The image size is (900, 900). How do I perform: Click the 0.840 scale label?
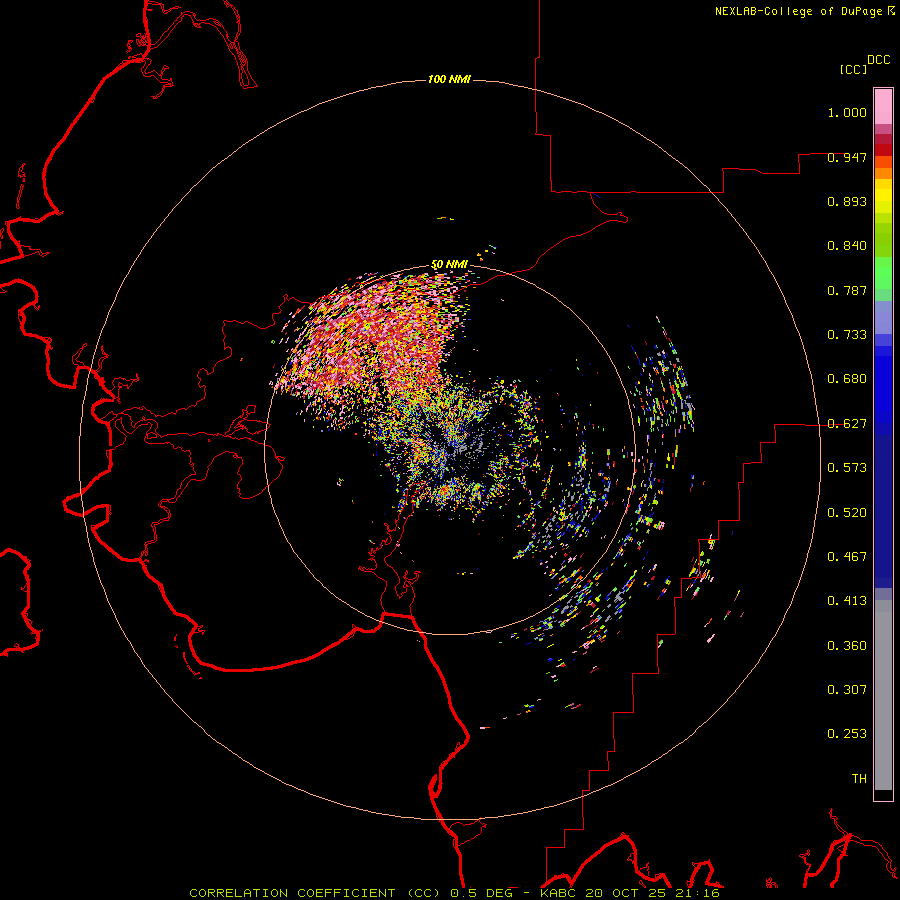pos(847,246)
